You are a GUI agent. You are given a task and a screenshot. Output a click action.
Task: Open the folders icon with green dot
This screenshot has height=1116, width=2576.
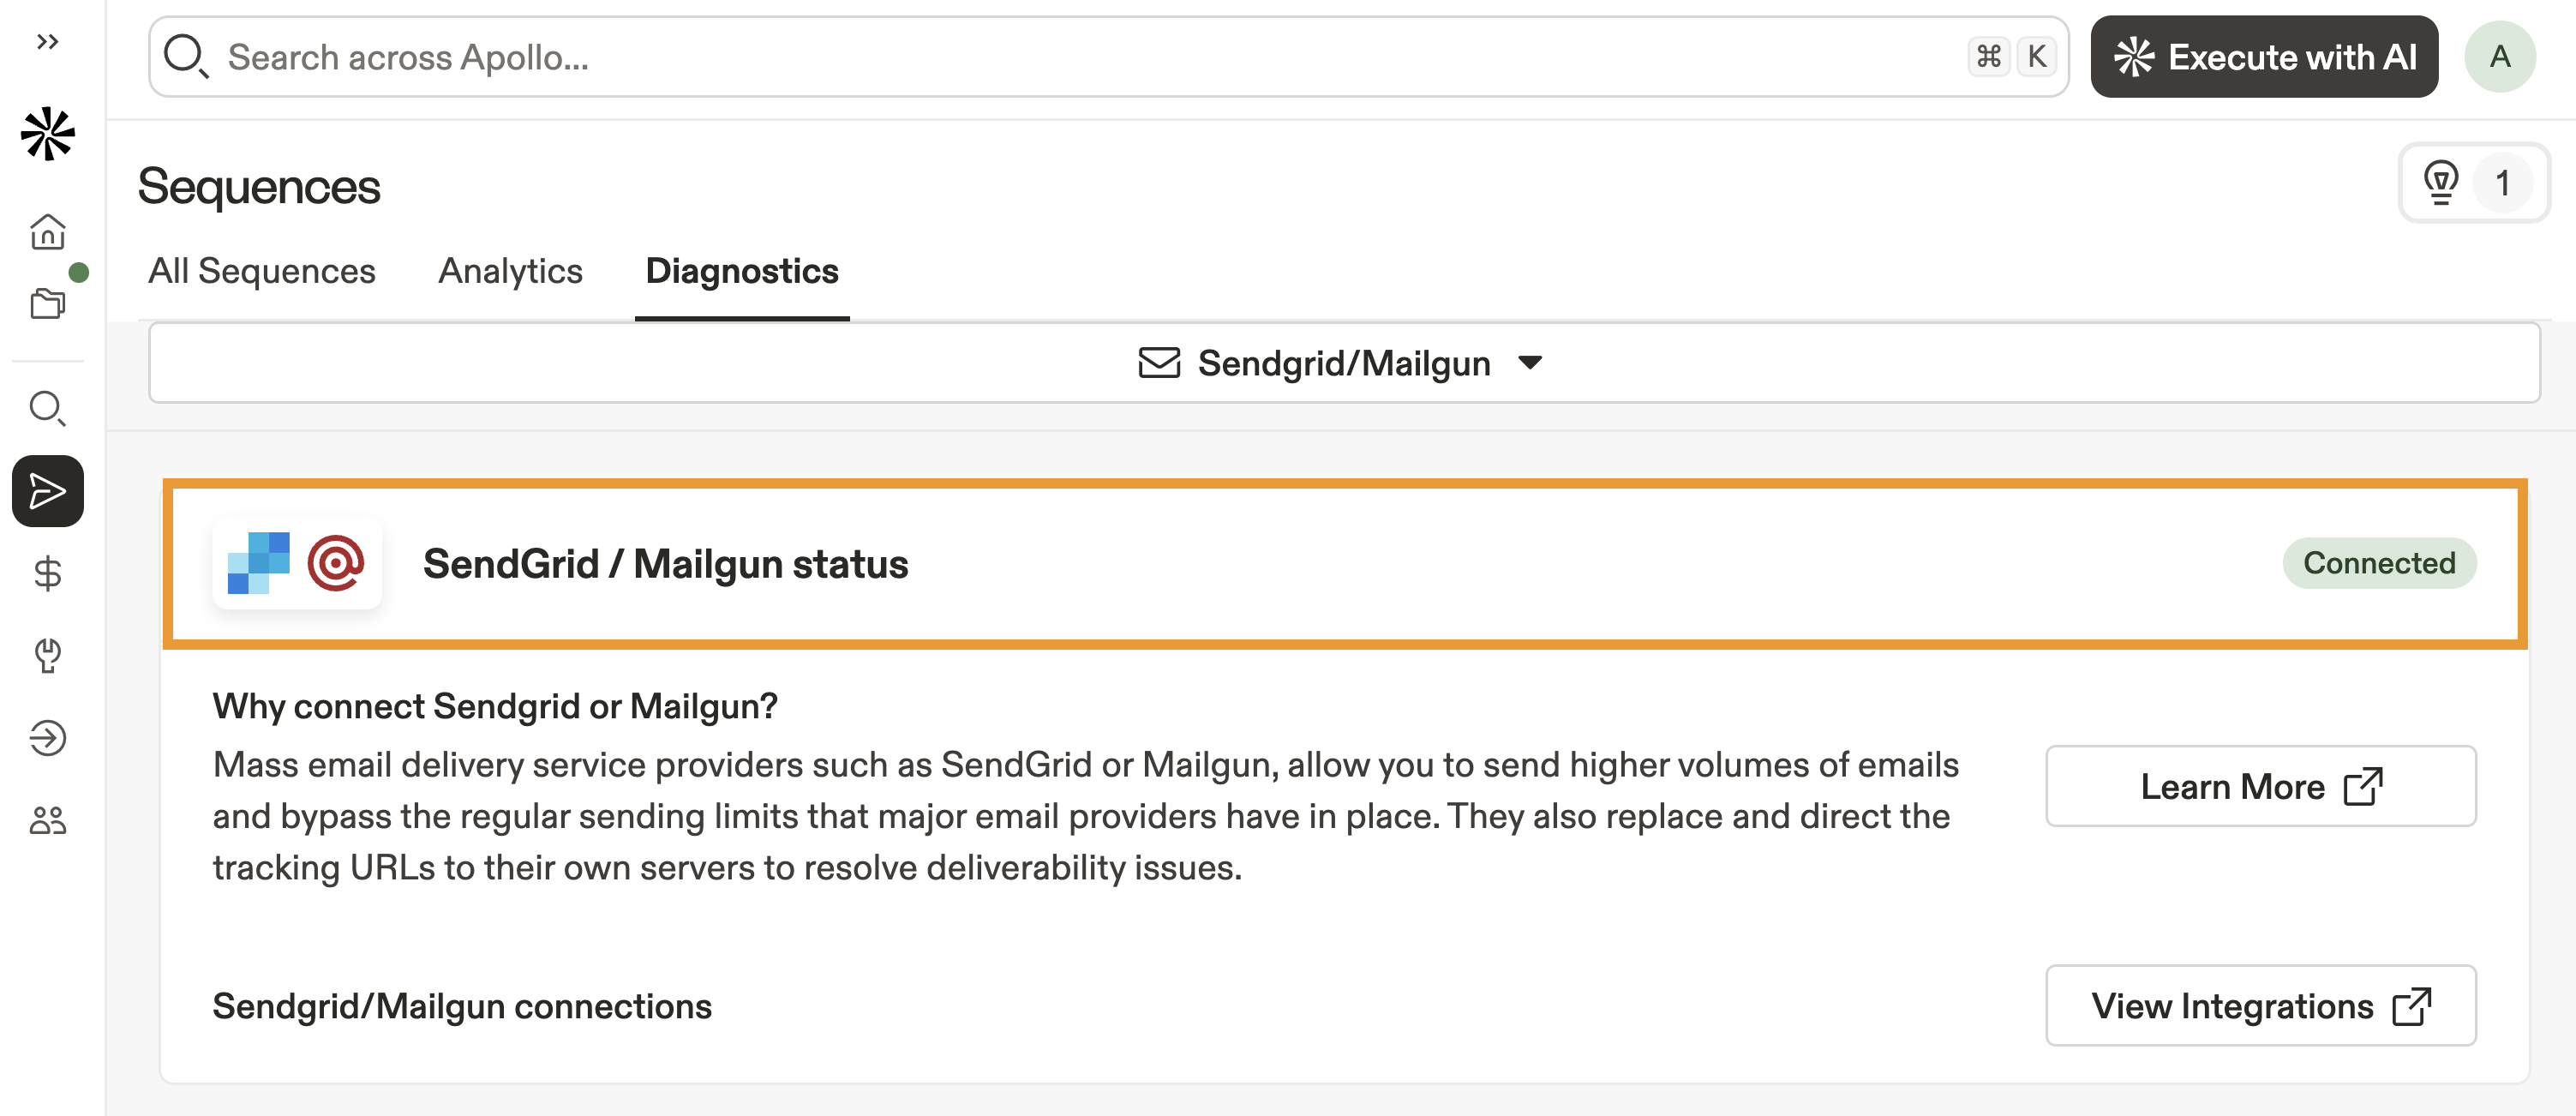tap(48, 302)
